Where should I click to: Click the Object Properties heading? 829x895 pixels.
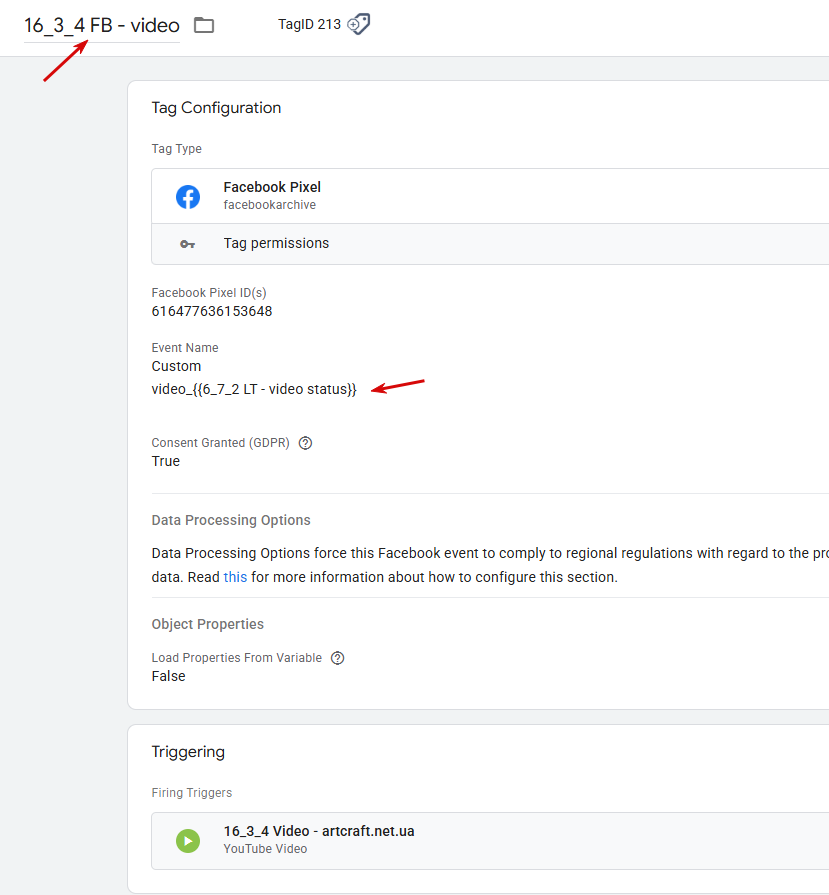pyautogui.click(x=208, y=624)
